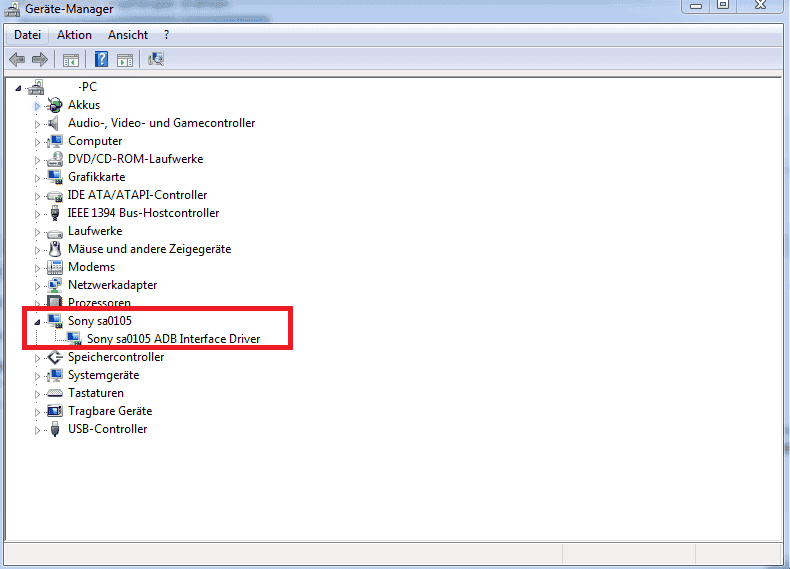Expand the USB-Controller category
Viewport: 790px width, 569px height.
pos(37,430)
